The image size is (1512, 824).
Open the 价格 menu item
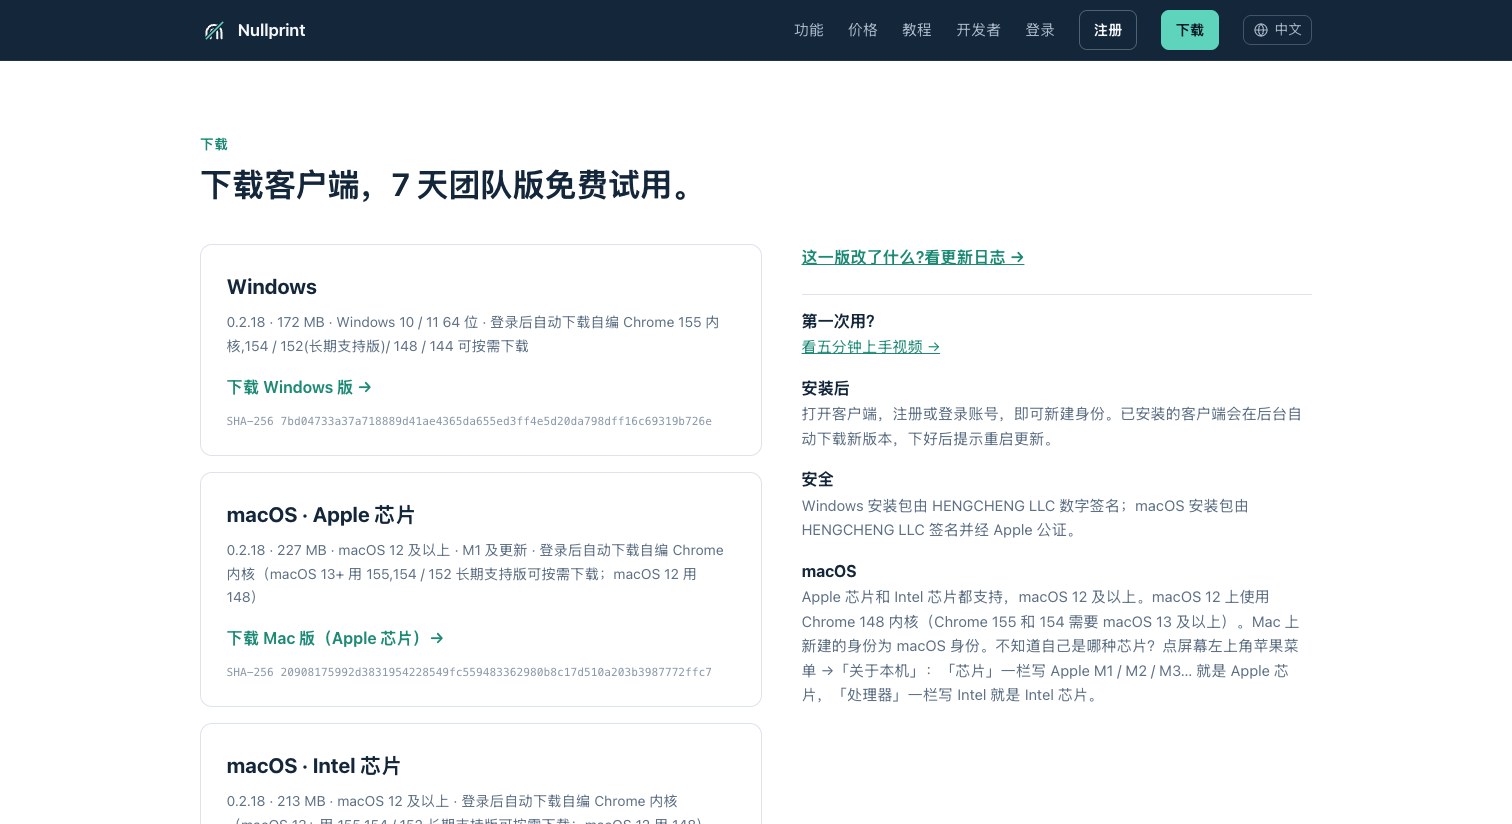tap(863, 30)
